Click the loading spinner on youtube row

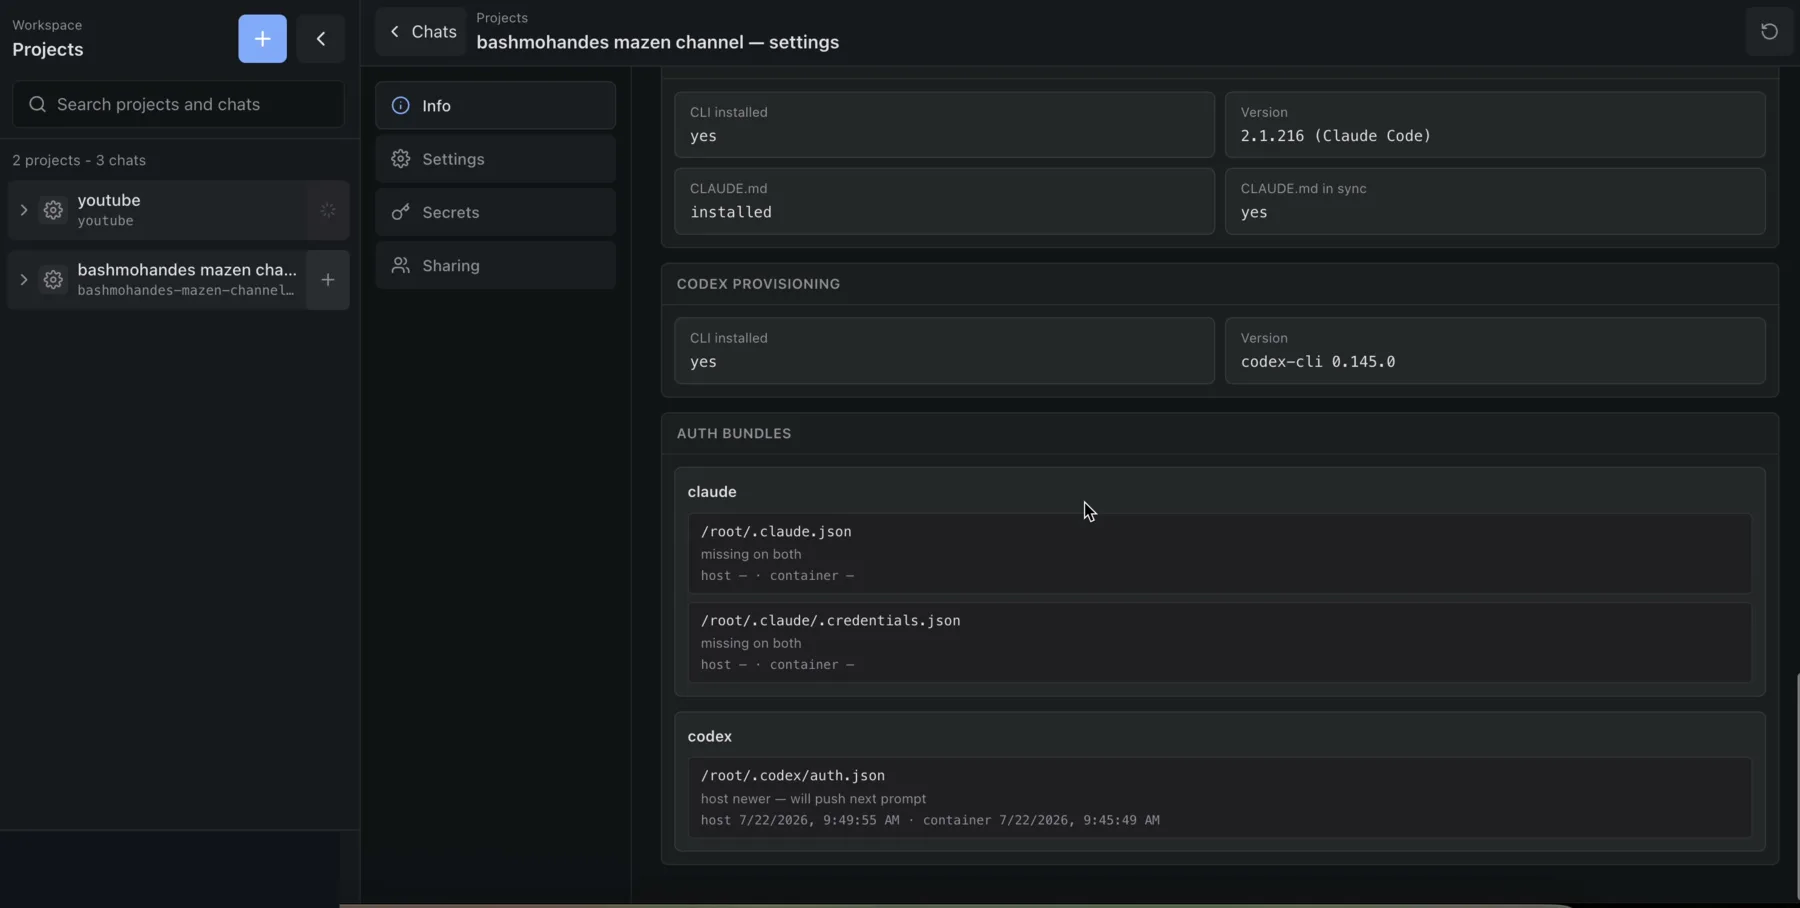click(x=328, y=210)
